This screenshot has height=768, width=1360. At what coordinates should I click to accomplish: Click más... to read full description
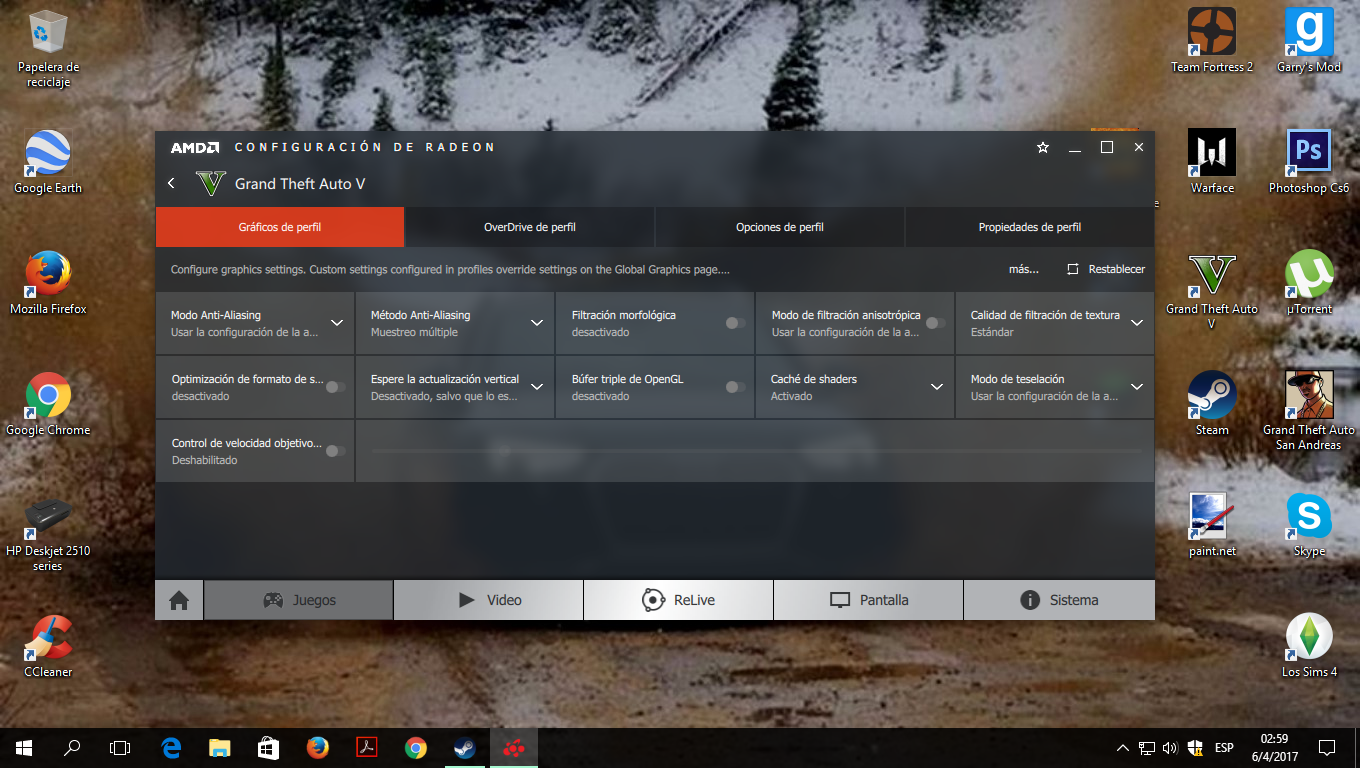point(1023,269)
